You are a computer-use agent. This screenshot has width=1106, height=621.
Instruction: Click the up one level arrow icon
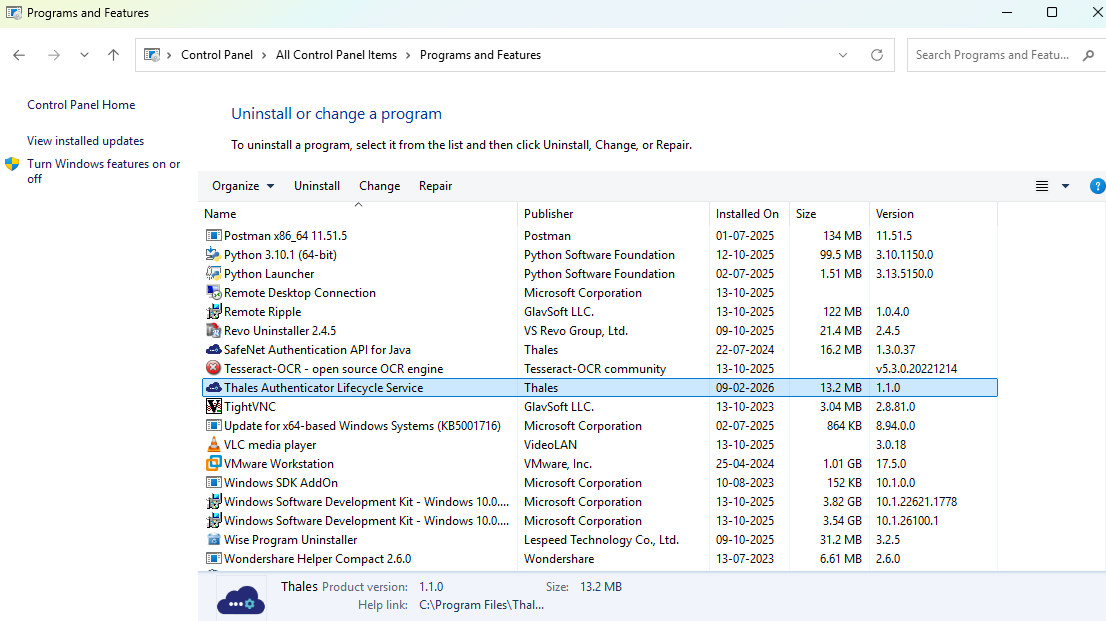pyautogui.click(x=113, y=55)
